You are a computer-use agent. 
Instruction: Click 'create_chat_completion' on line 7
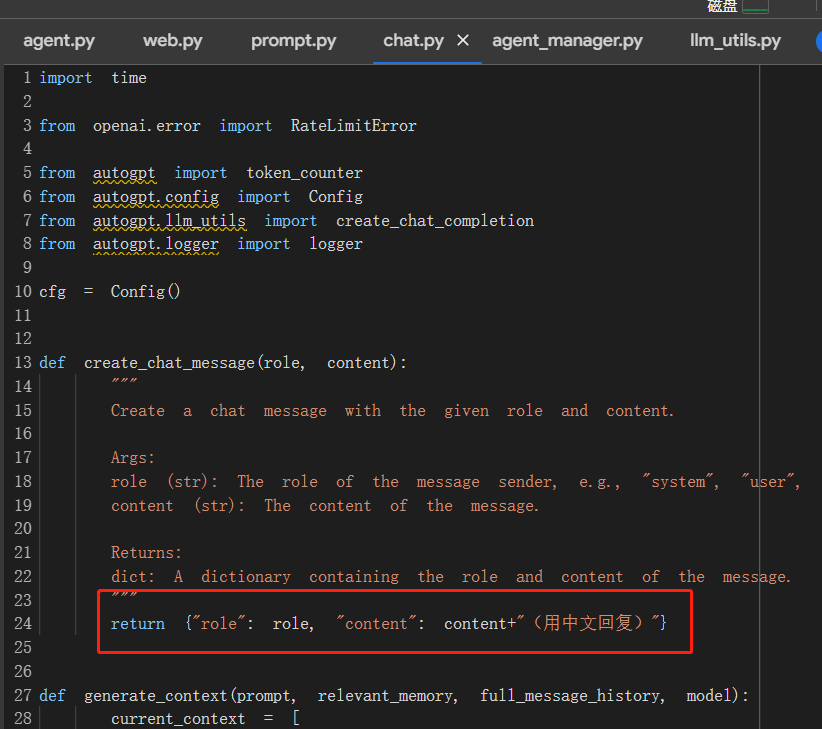tap(435, 221)
